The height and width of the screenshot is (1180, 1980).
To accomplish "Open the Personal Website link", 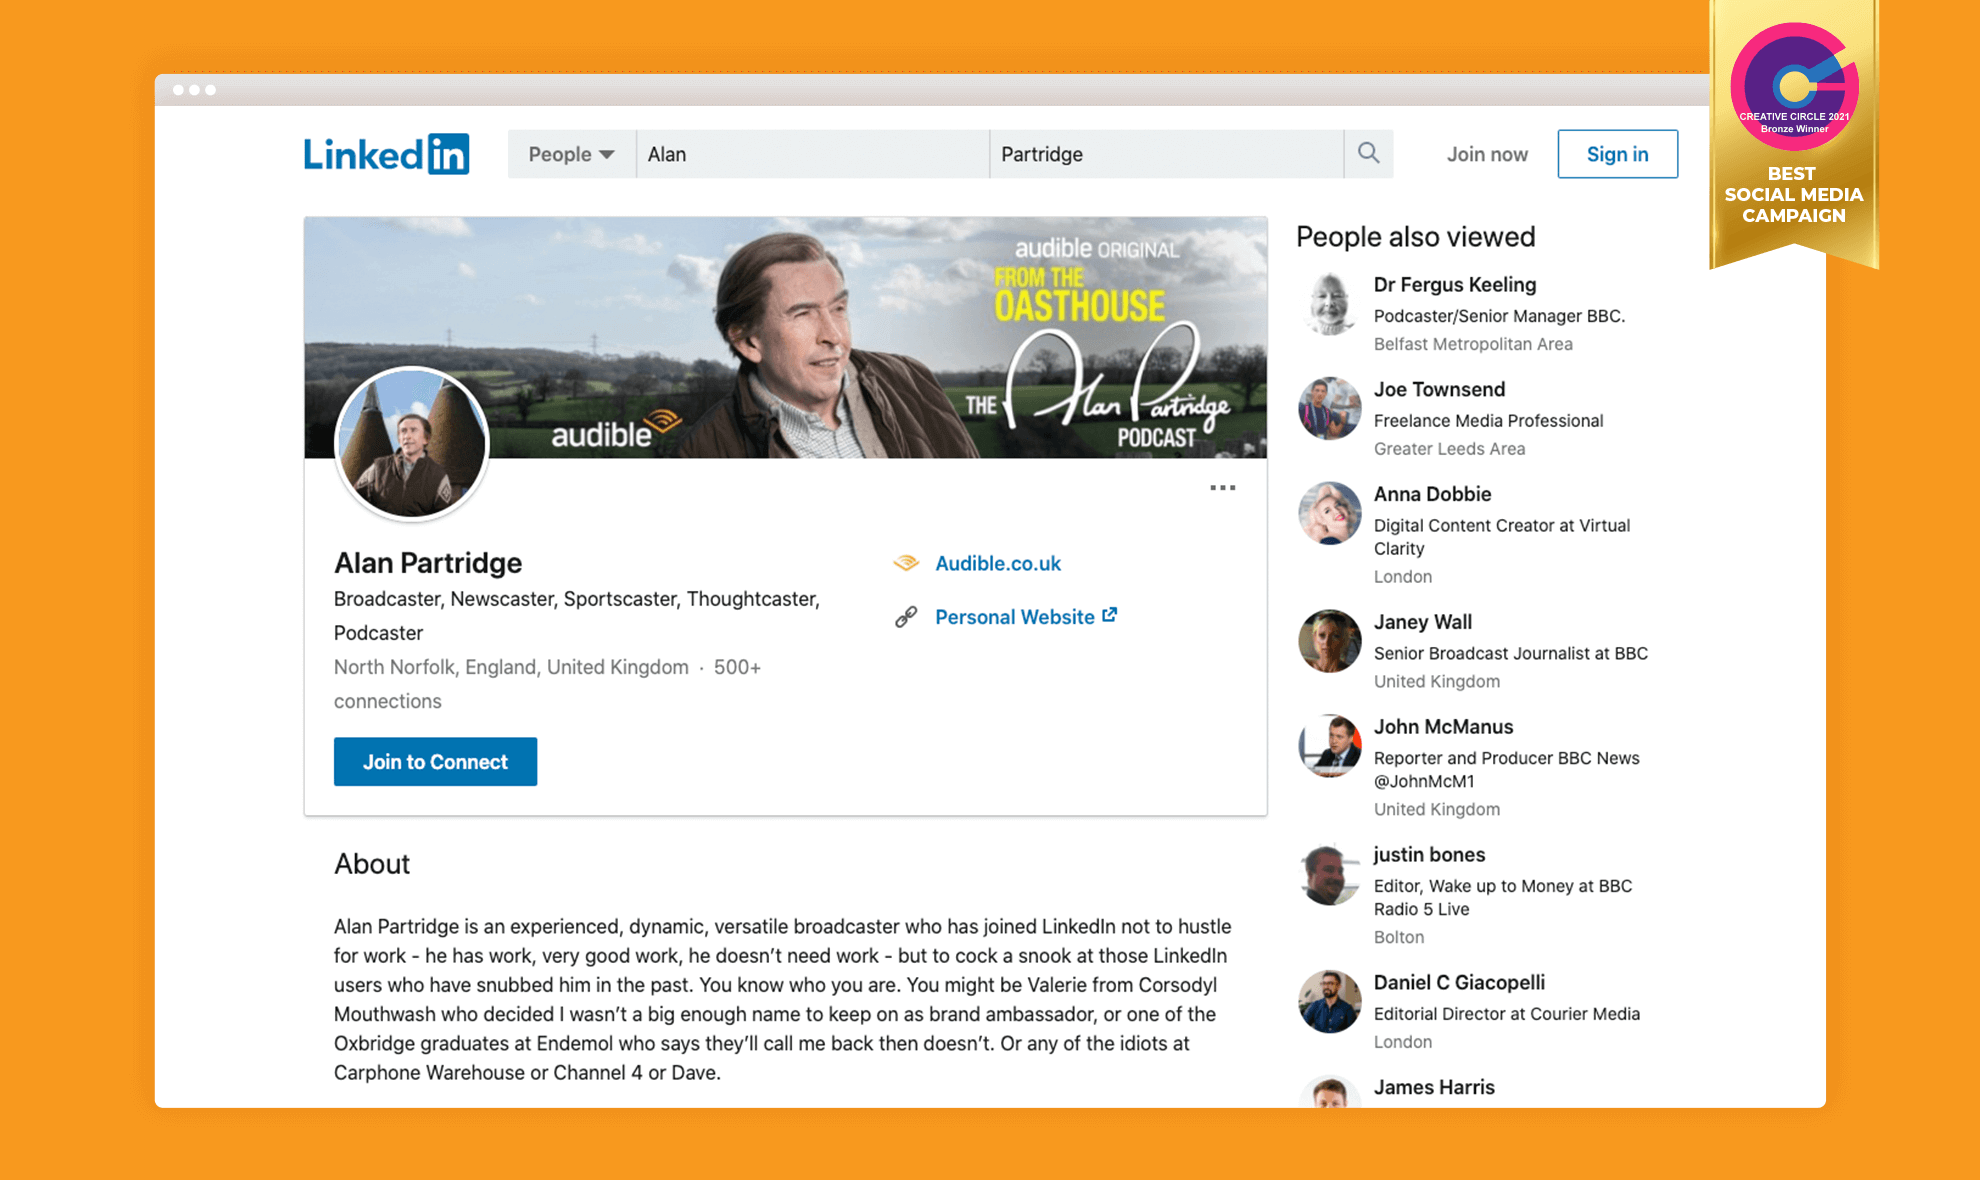I will (1025, 617).
